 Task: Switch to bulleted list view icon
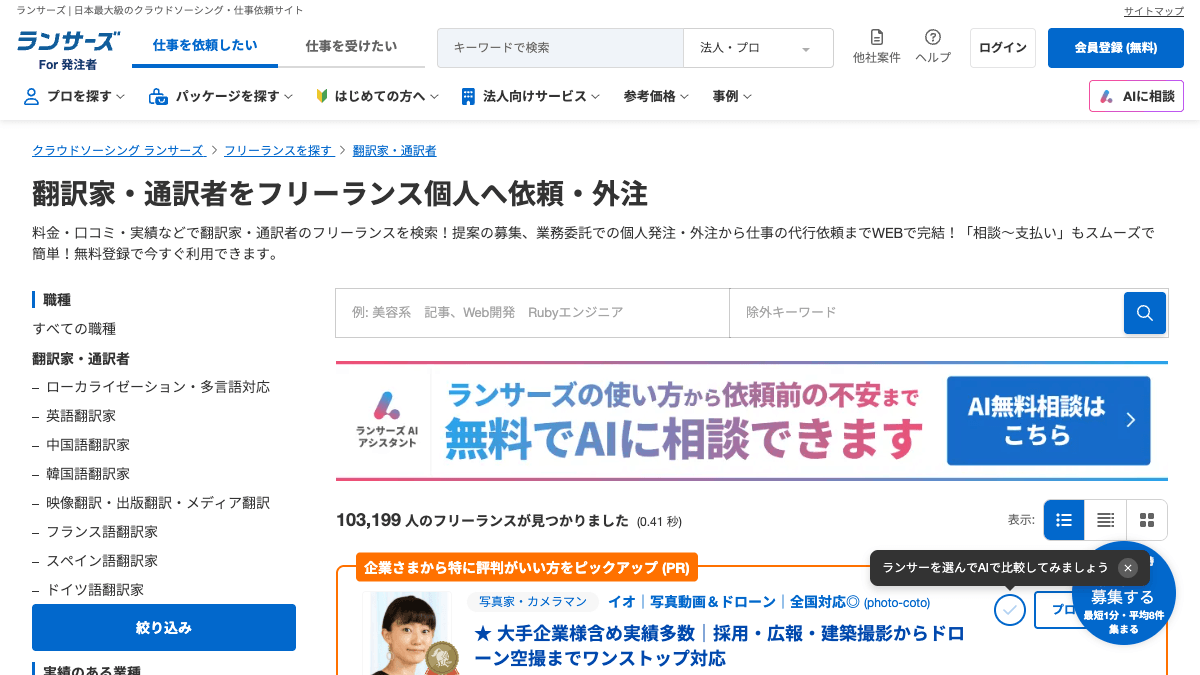[x=1064, y=520]
